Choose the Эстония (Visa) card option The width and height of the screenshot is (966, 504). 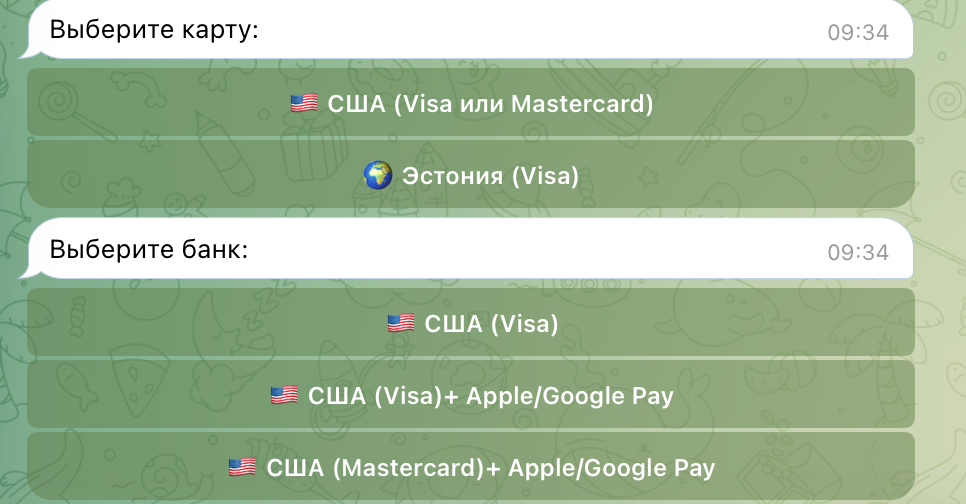471,174
